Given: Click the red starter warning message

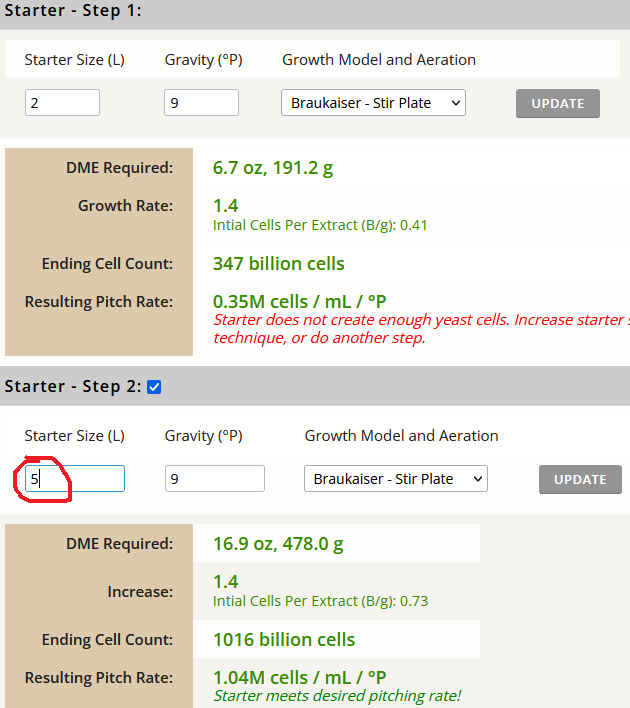Looking at the screenshot, I should 420,329.
